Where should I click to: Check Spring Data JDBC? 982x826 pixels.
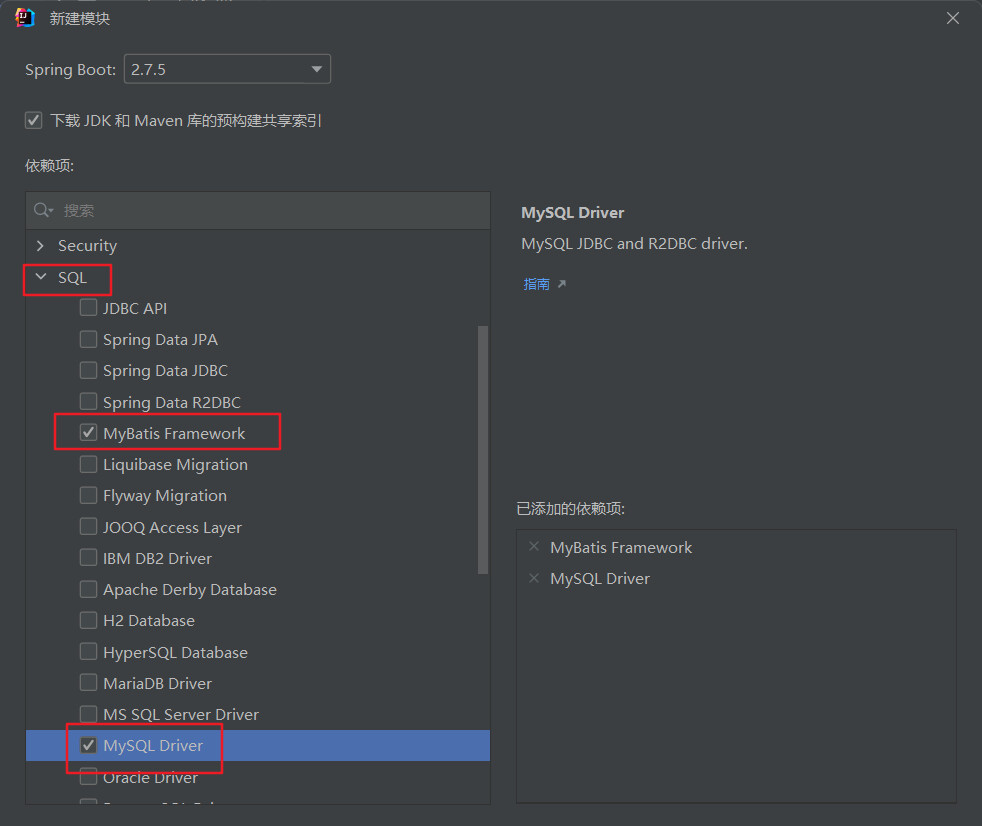pos(88,370)
